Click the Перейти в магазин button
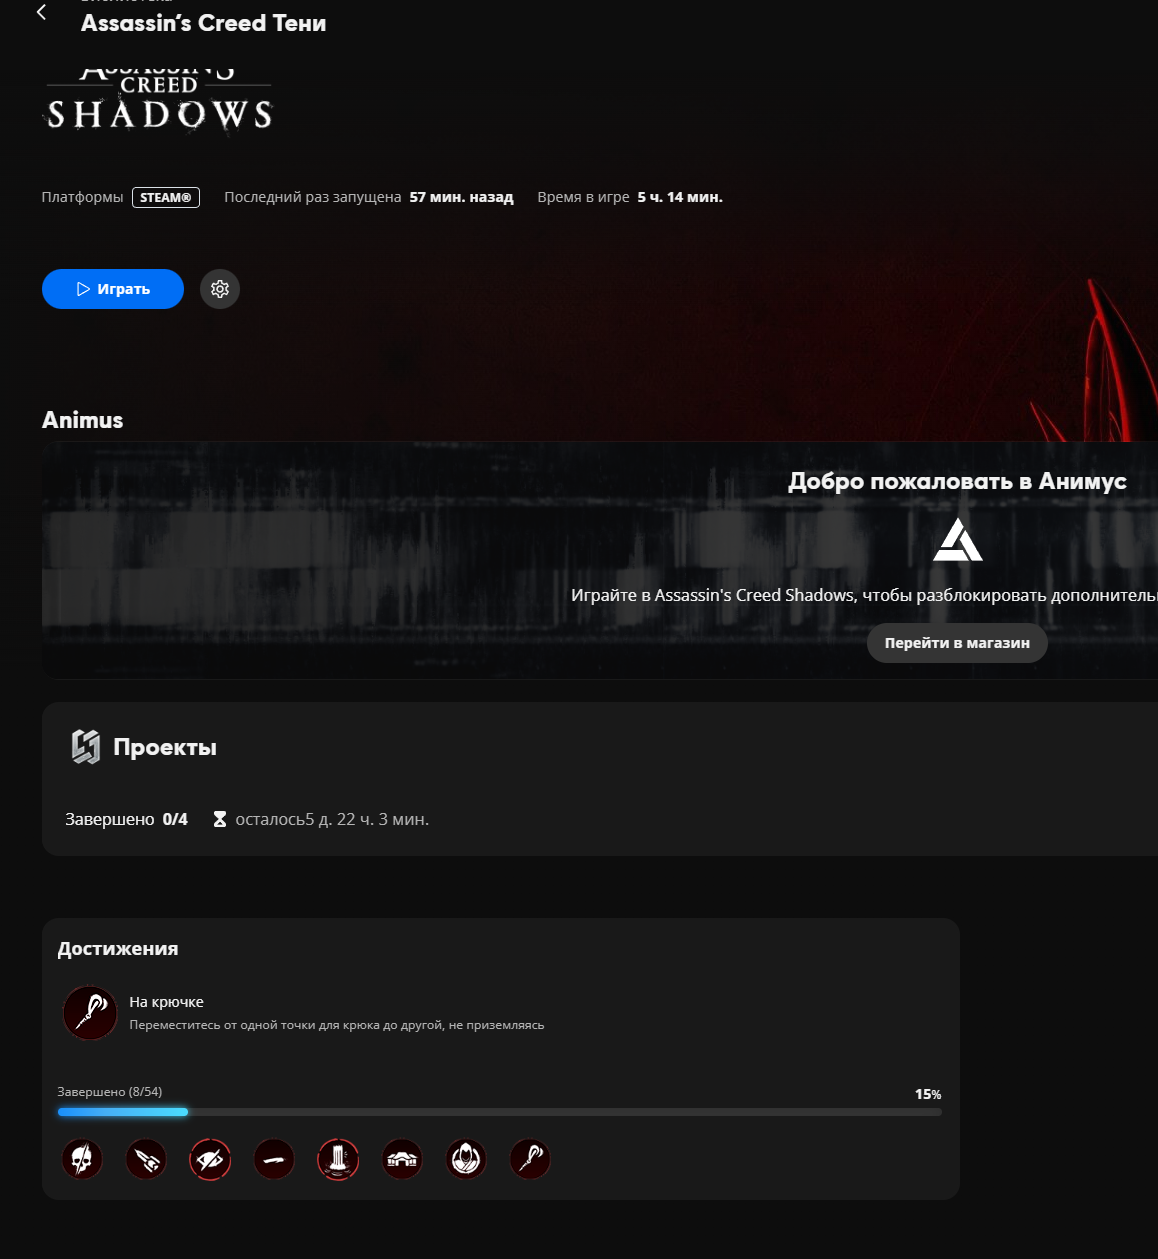Screen dimensions: 1158x1259 957,643
